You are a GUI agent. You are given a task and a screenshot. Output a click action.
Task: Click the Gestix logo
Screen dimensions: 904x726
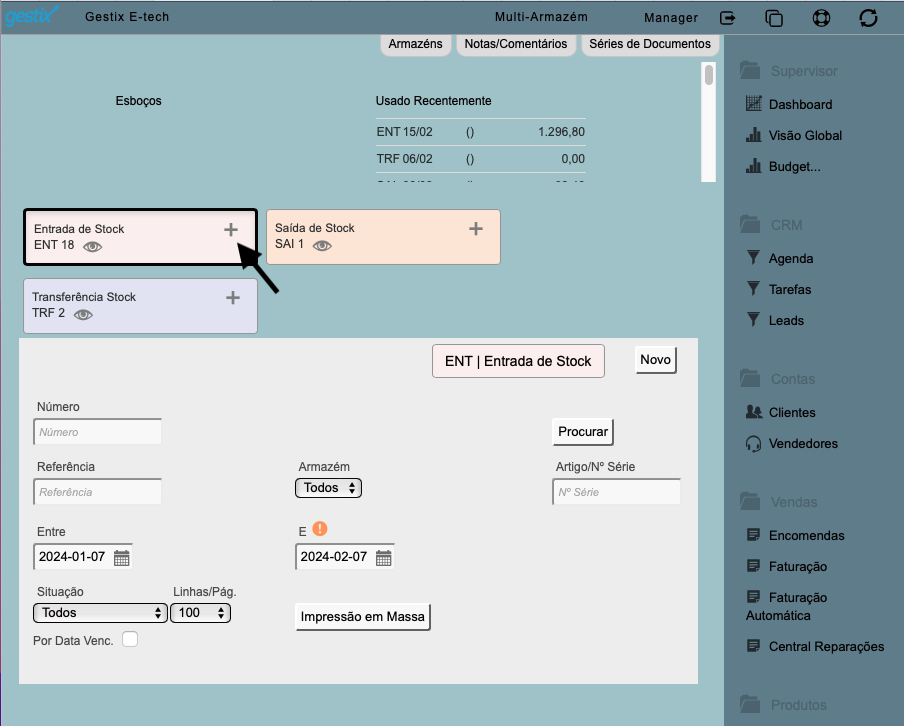[x=31, y=15]
